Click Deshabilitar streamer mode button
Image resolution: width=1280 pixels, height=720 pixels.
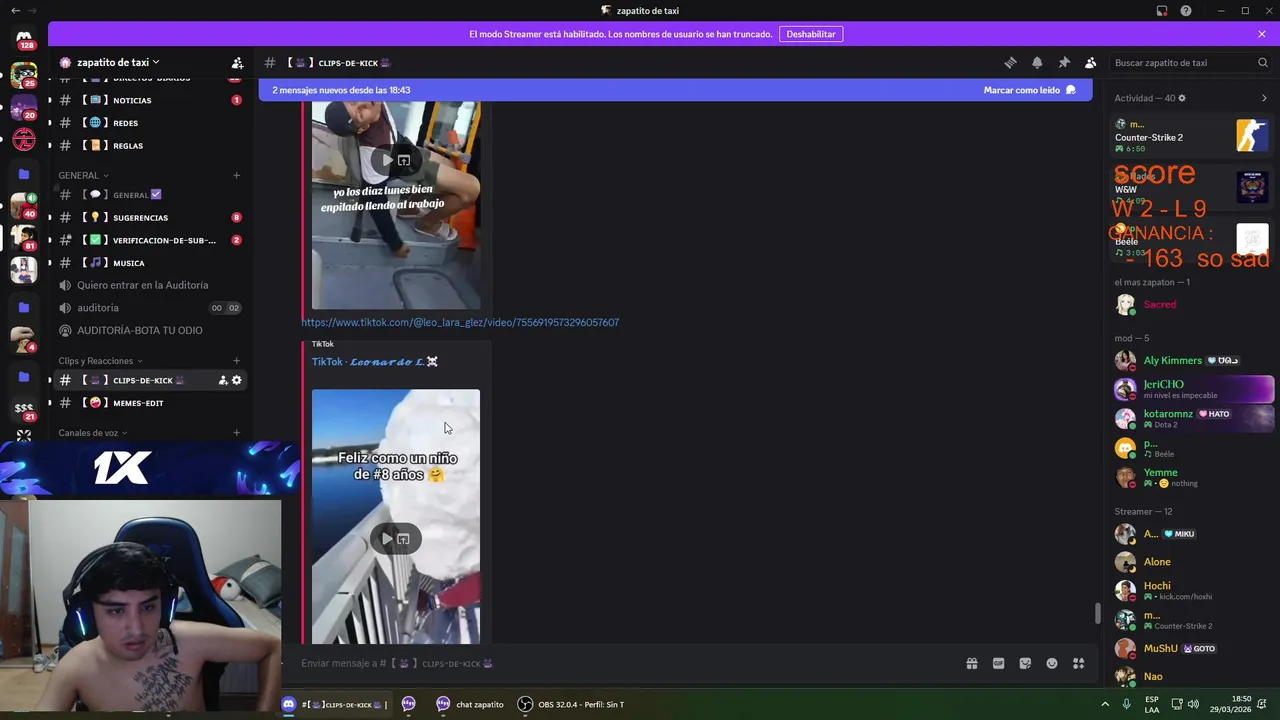pyautogui.click(x=811, y=34)
